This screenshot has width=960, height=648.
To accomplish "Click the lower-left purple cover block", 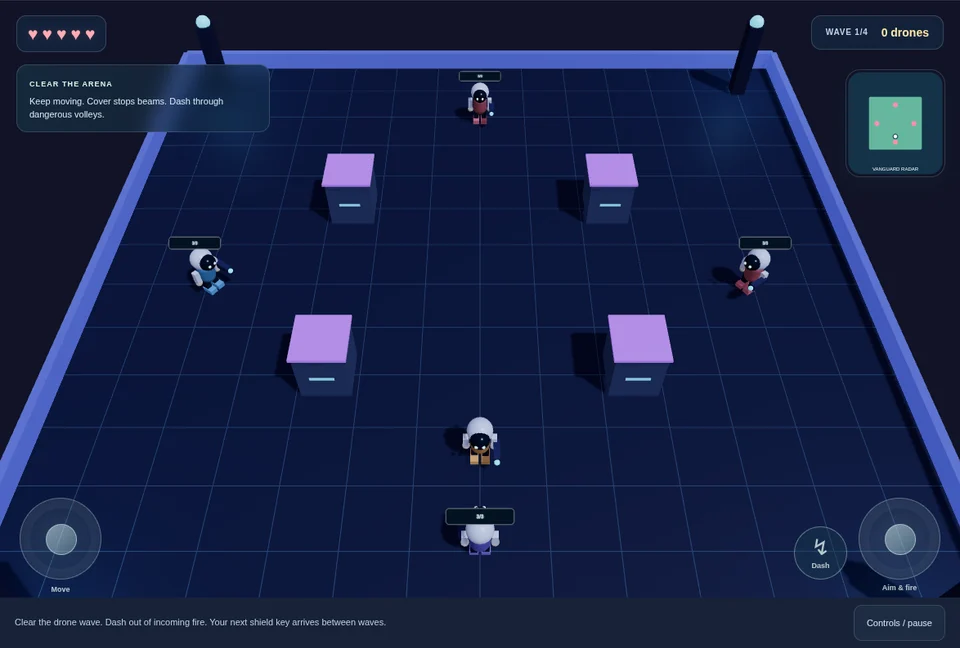I will 320,355.
